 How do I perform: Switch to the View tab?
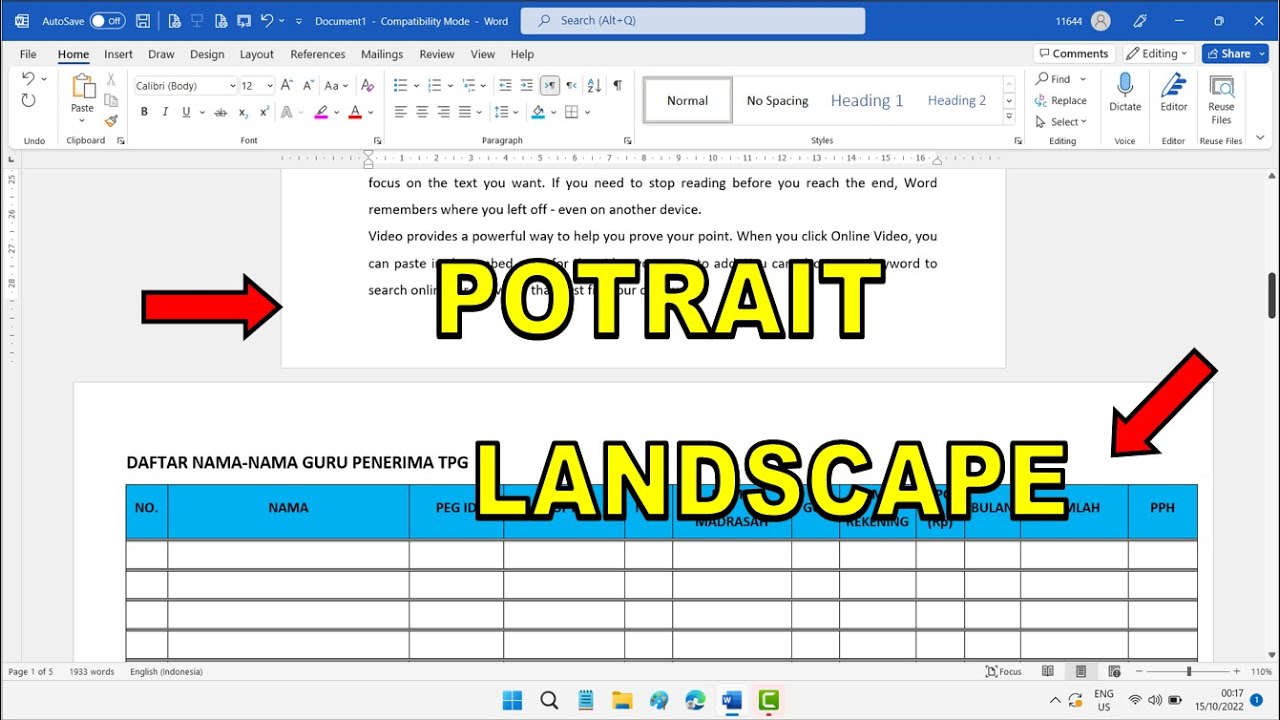(483, 54)
